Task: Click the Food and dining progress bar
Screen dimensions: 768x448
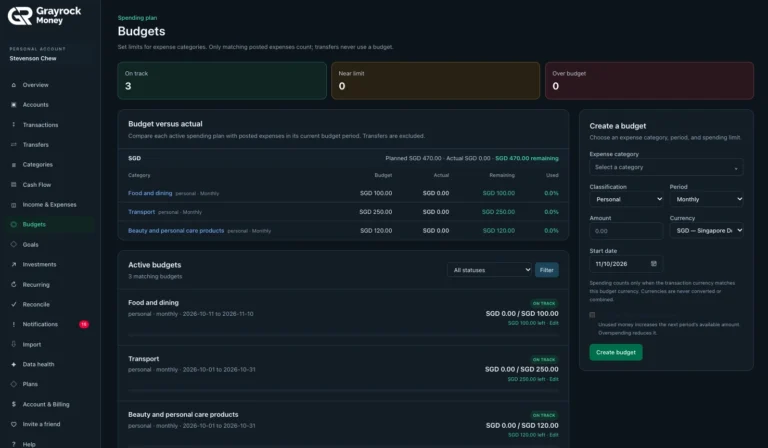Action: [343, 335]
